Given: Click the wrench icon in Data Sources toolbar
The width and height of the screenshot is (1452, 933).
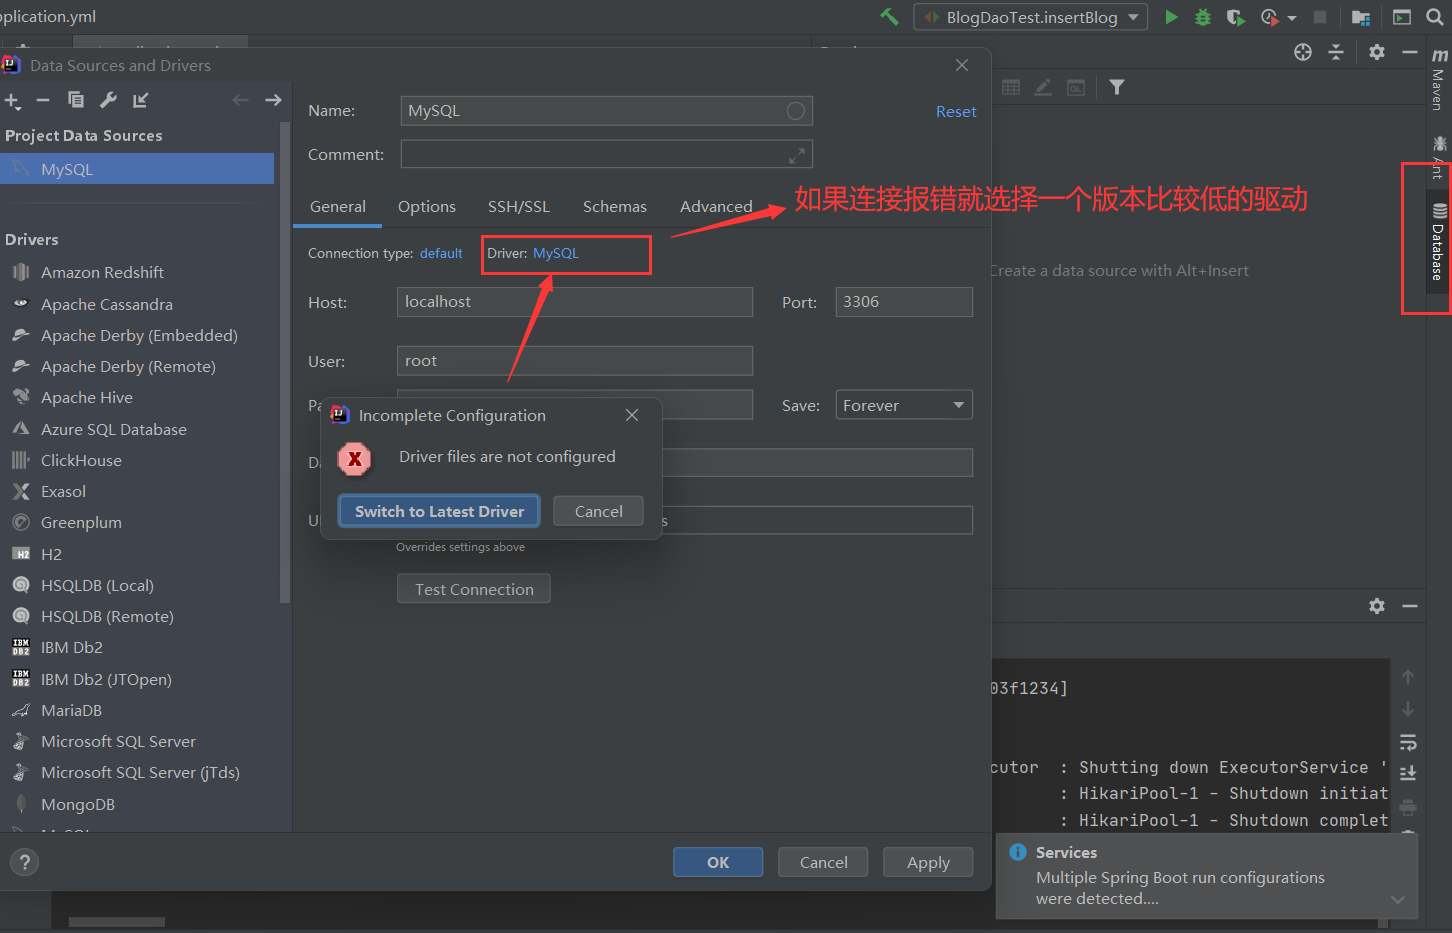Looking at the screenshot, I should coord(108,100).
